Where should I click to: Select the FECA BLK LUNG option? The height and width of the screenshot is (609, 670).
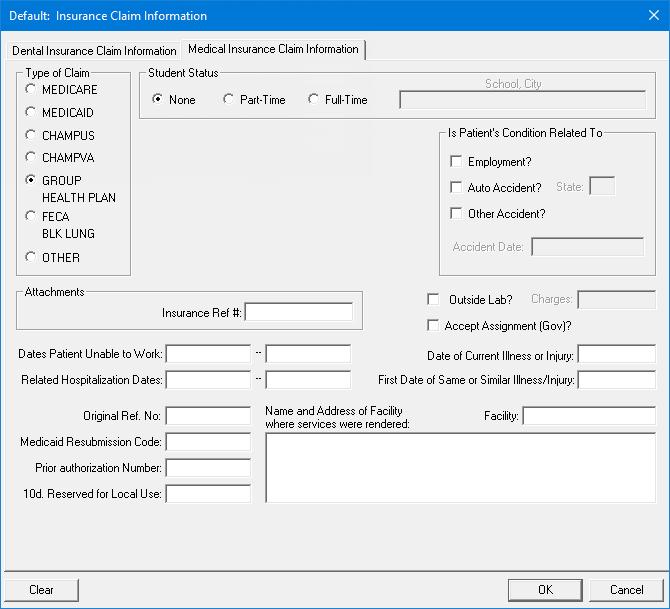point(31,216)
